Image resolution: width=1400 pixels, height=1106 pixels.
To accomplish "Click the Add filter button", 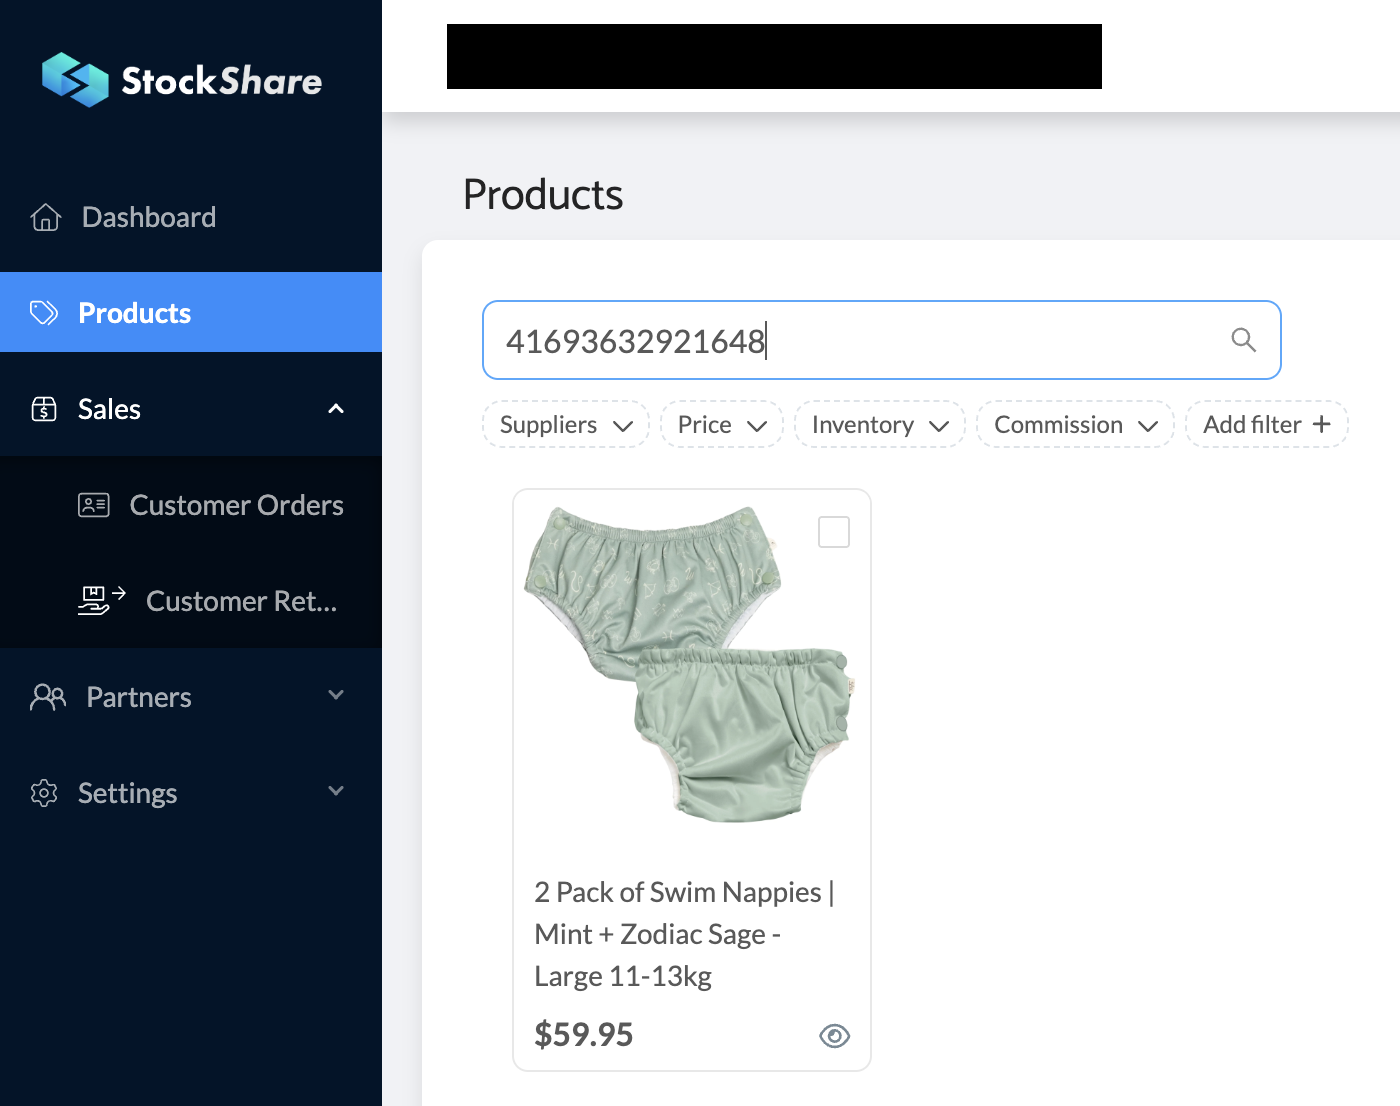I will tap(1266, 425).
